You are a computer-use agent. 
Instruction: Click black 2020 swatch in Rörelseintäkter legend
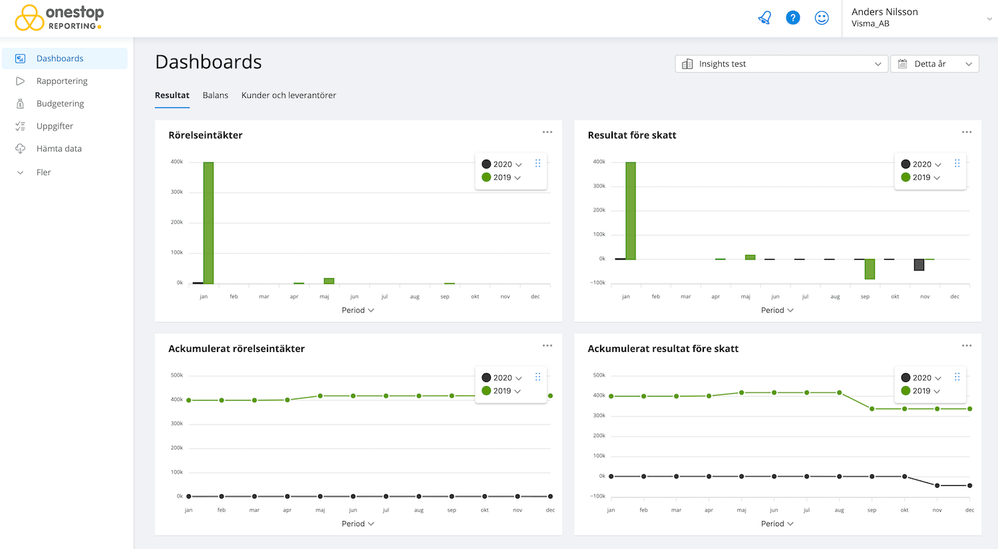pos(486,164)
